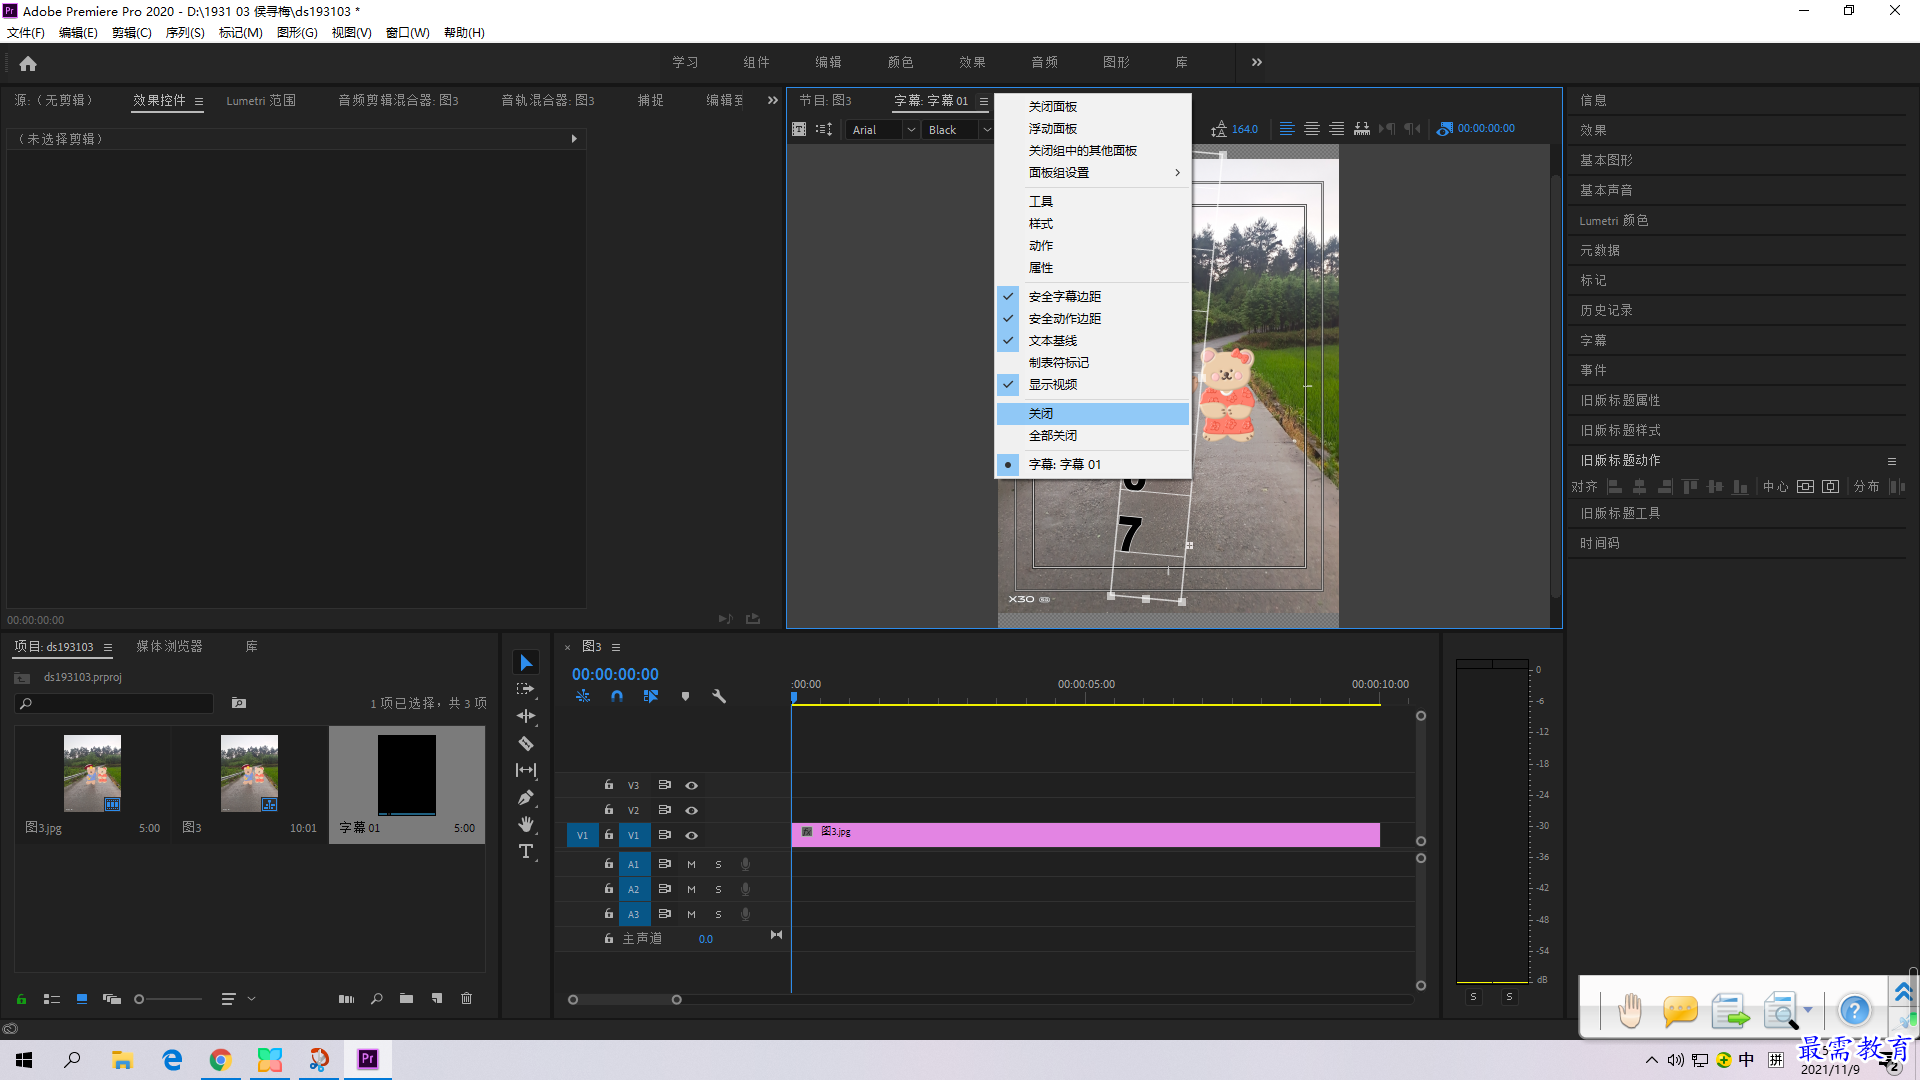
Task: Expand Panel Group Settings submenu
Action: click(x=1093, y=172)
